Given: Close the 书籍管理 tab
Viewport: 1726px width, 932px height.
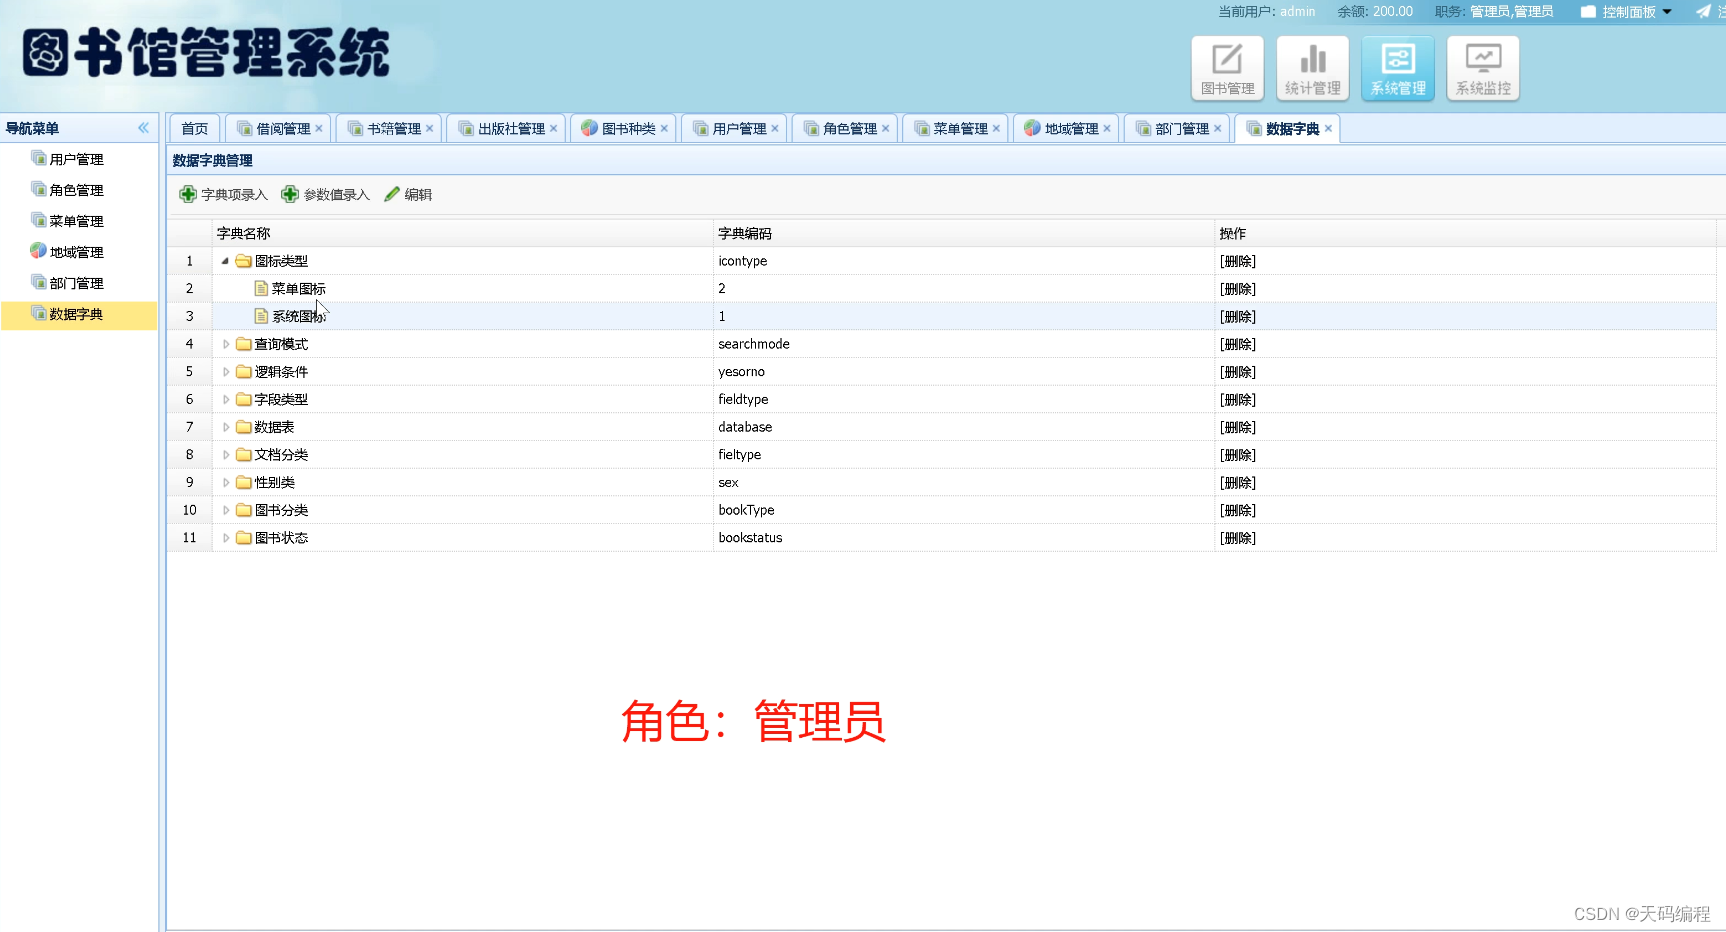Looking at the screenshot, I should coord(430,129).
